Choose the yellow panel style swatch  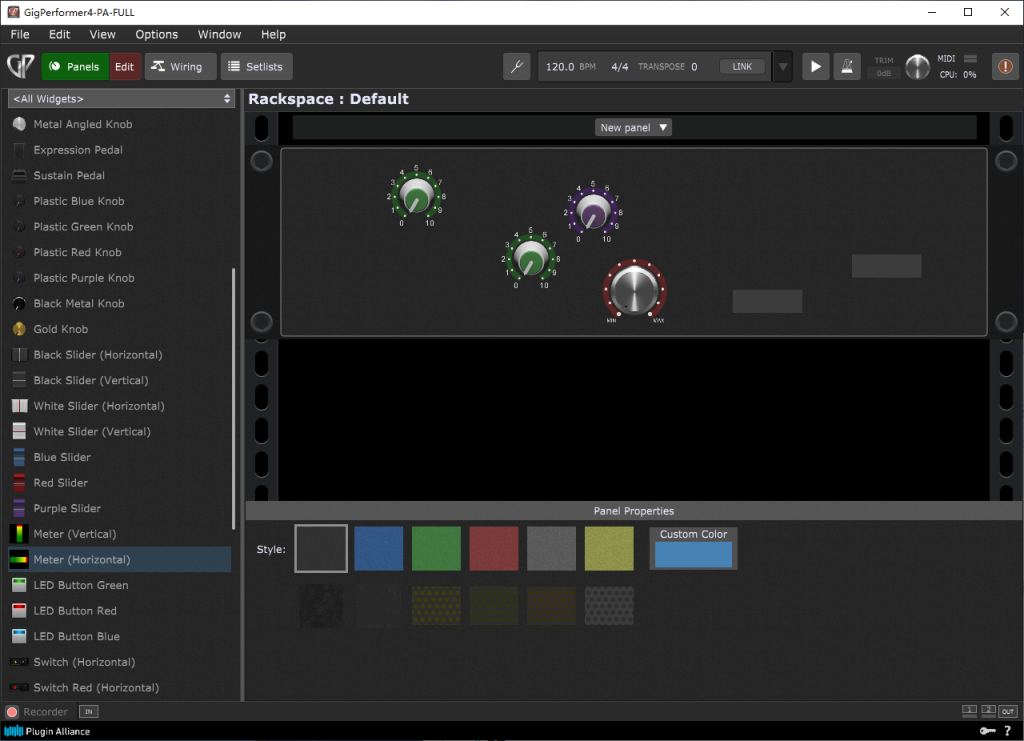pyautogui.click(x=609, y=548)
